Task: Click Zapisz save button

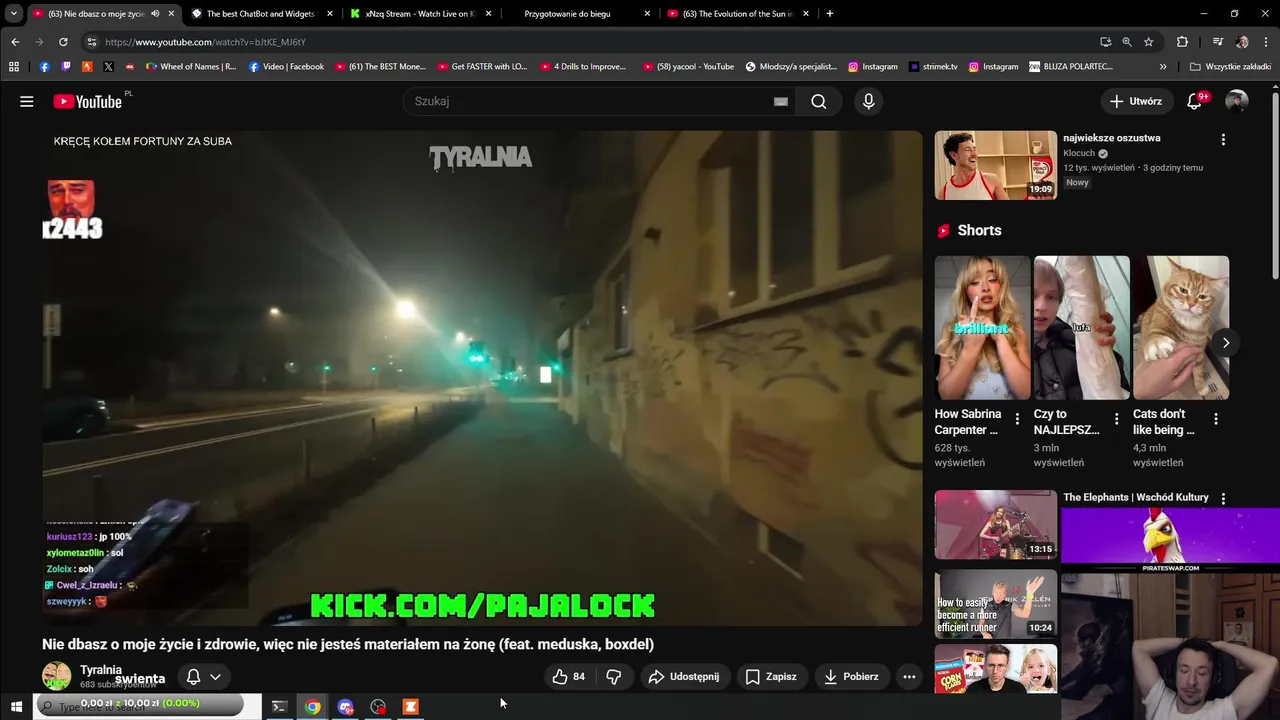Action: click(x=771, y=677)
